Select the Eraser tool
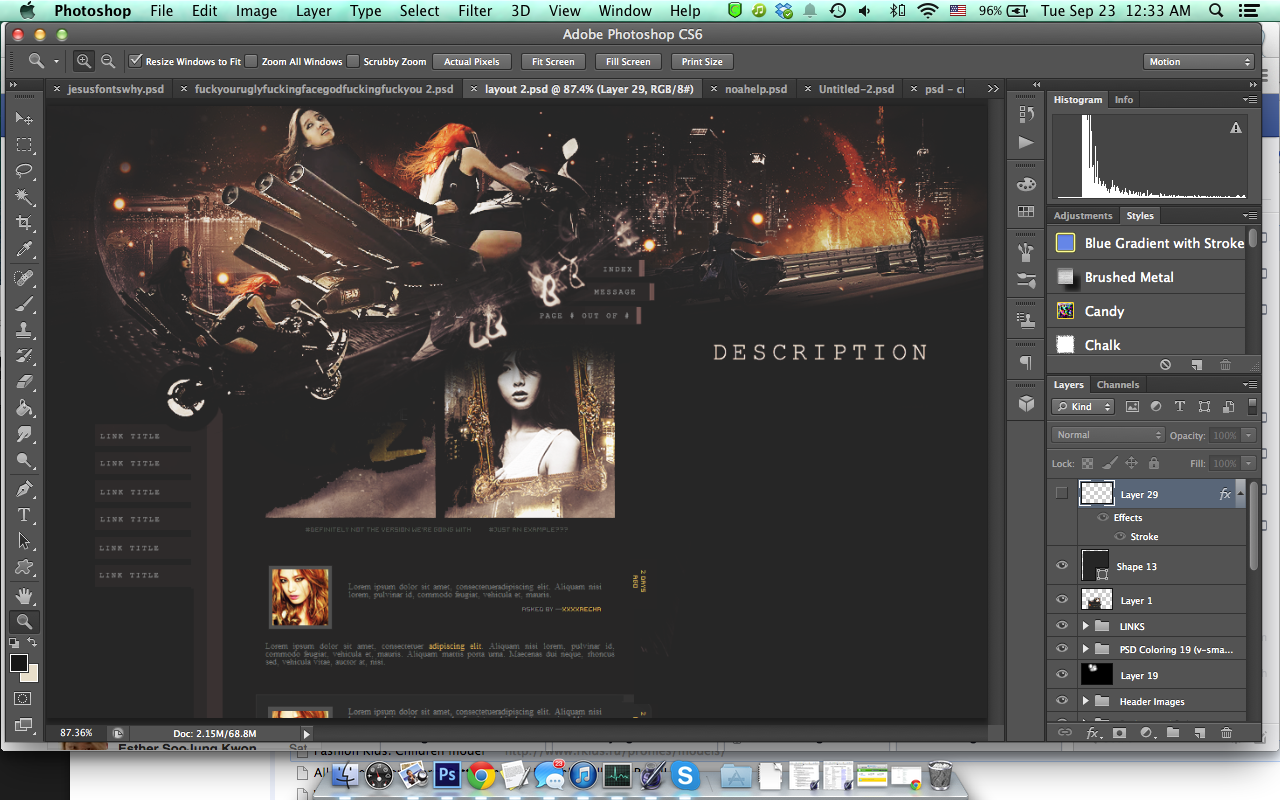Viewport: 1280px width, 800px height. 24,382
